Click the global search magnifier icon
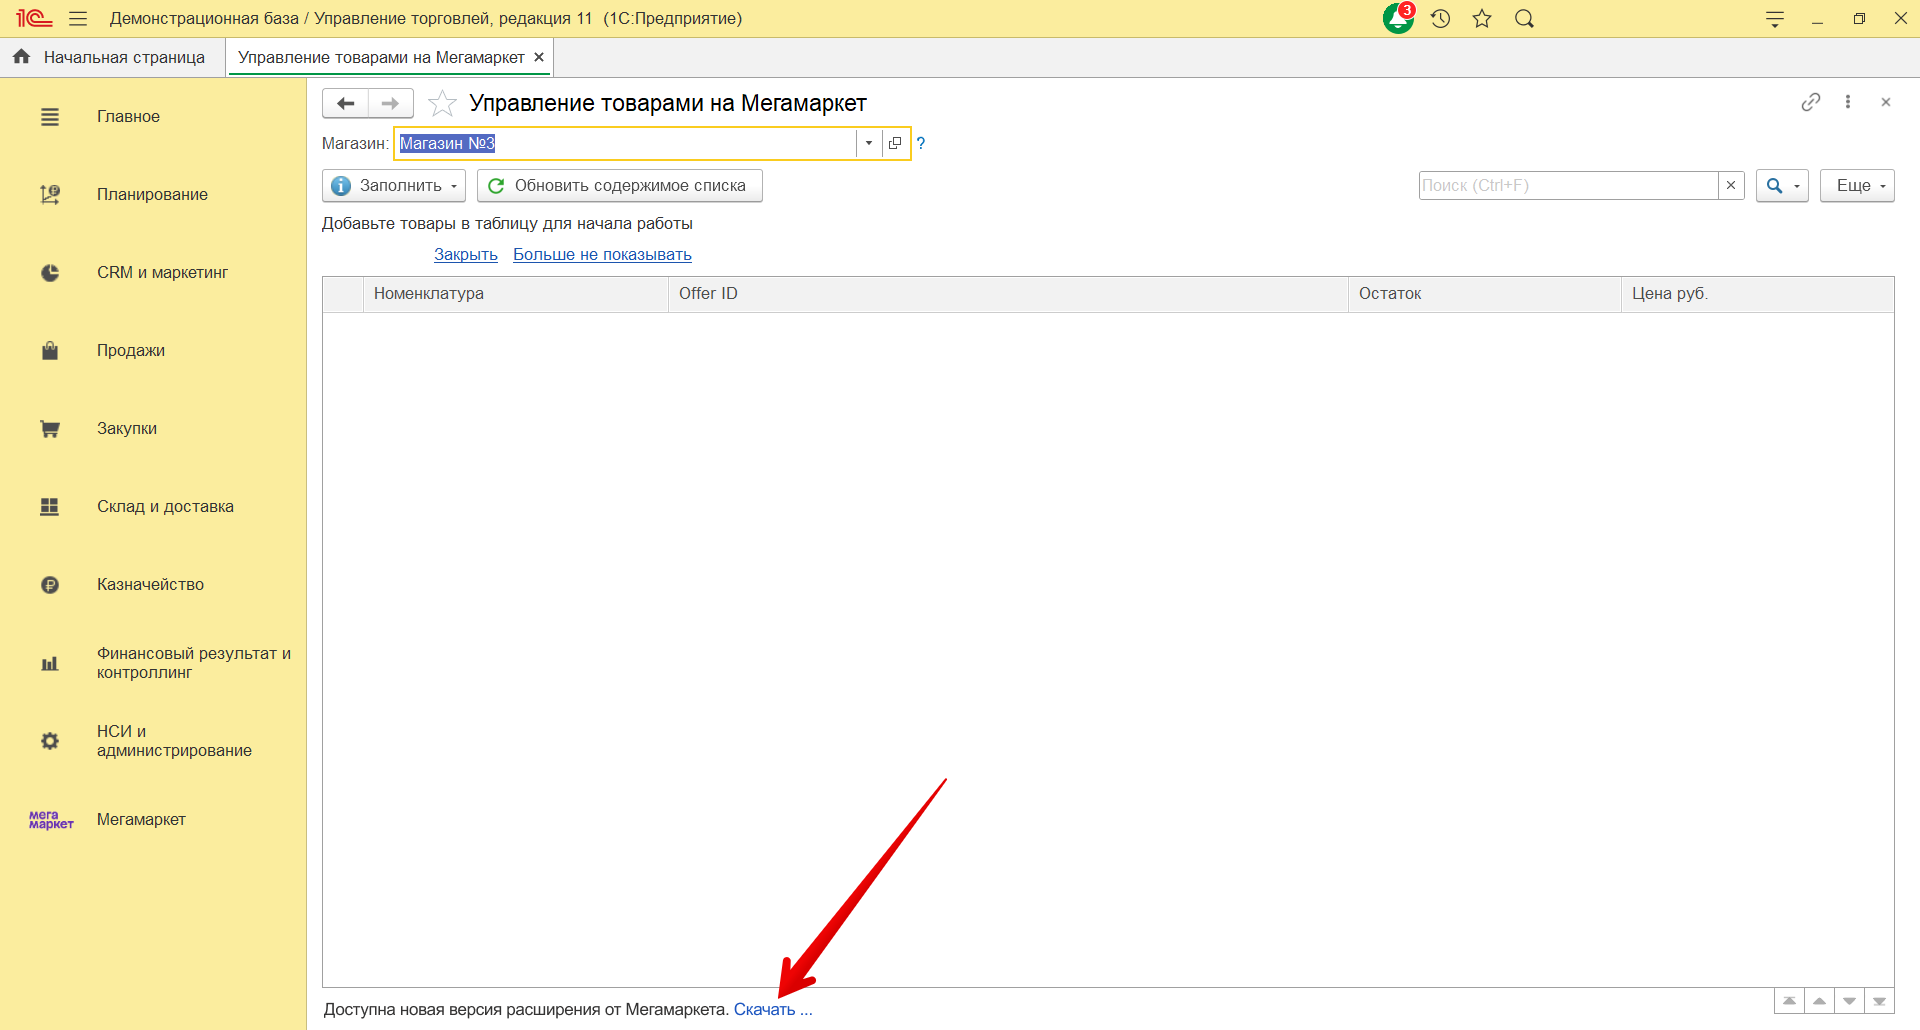Image resolution: width=1920 pixels, height=1030 pixels. point(1524,19)
